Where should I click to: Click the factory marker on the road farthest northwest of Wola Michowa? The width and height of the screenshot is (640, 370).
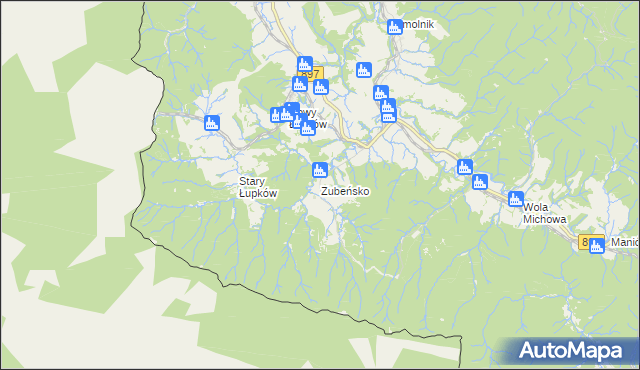(465, 167)
